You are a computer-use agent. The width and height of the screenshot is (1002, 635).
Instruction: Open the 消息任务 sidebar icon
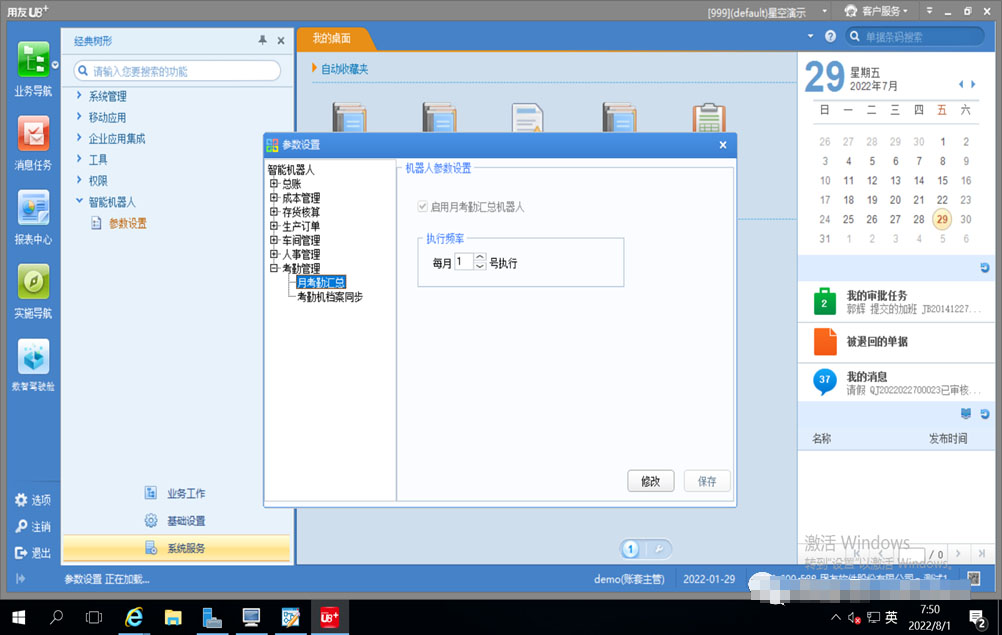tap(33, 135)
